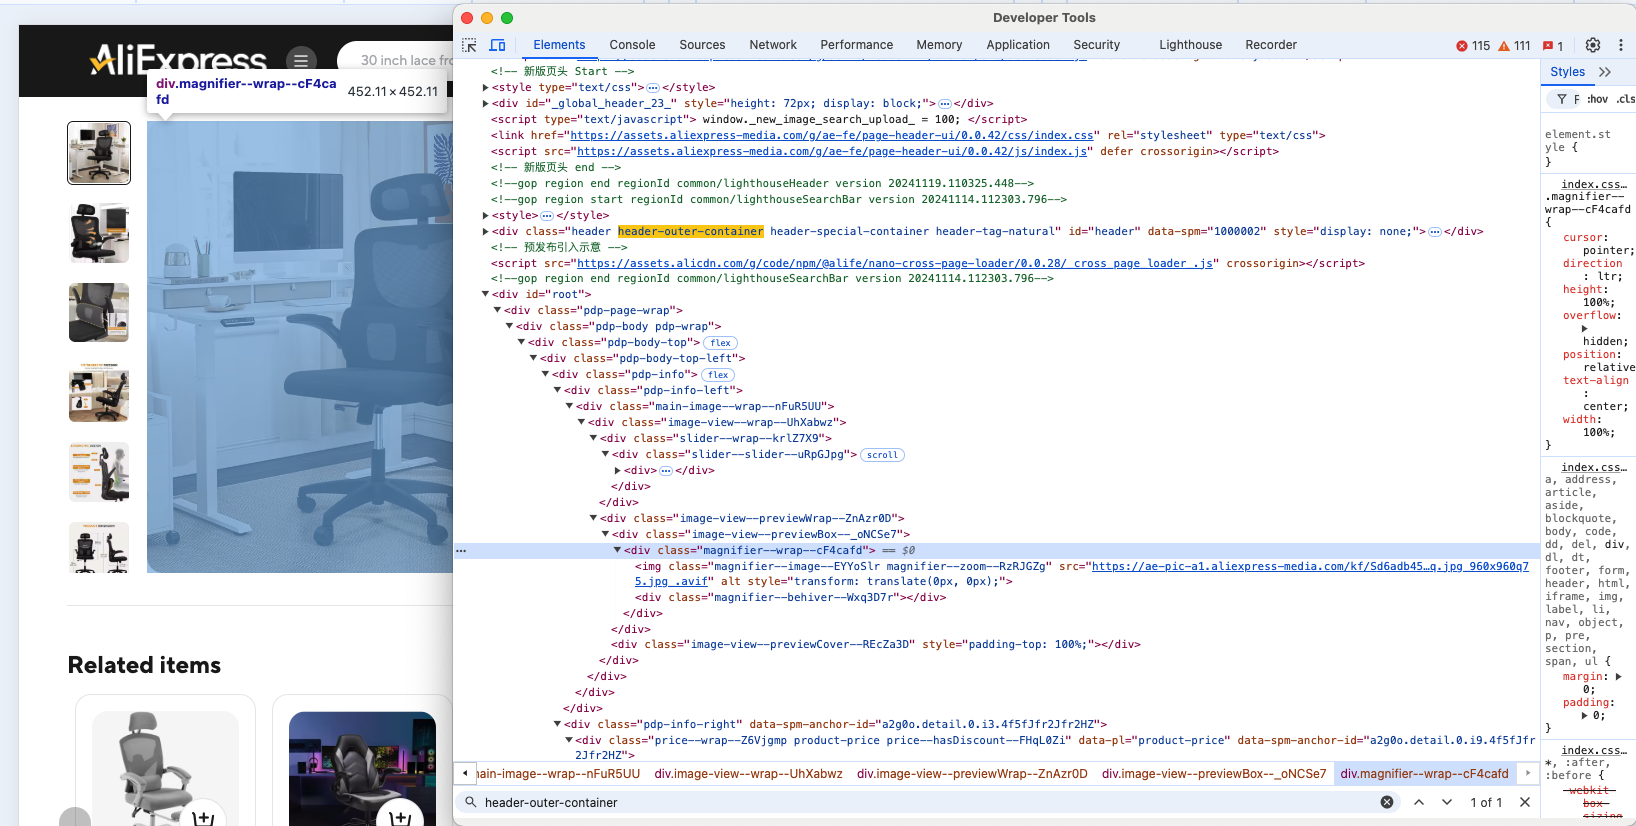Switch to the Console tab
The height and width of the screenshot is (826, 1636).
pyautogui.click(x=632, y=45)
